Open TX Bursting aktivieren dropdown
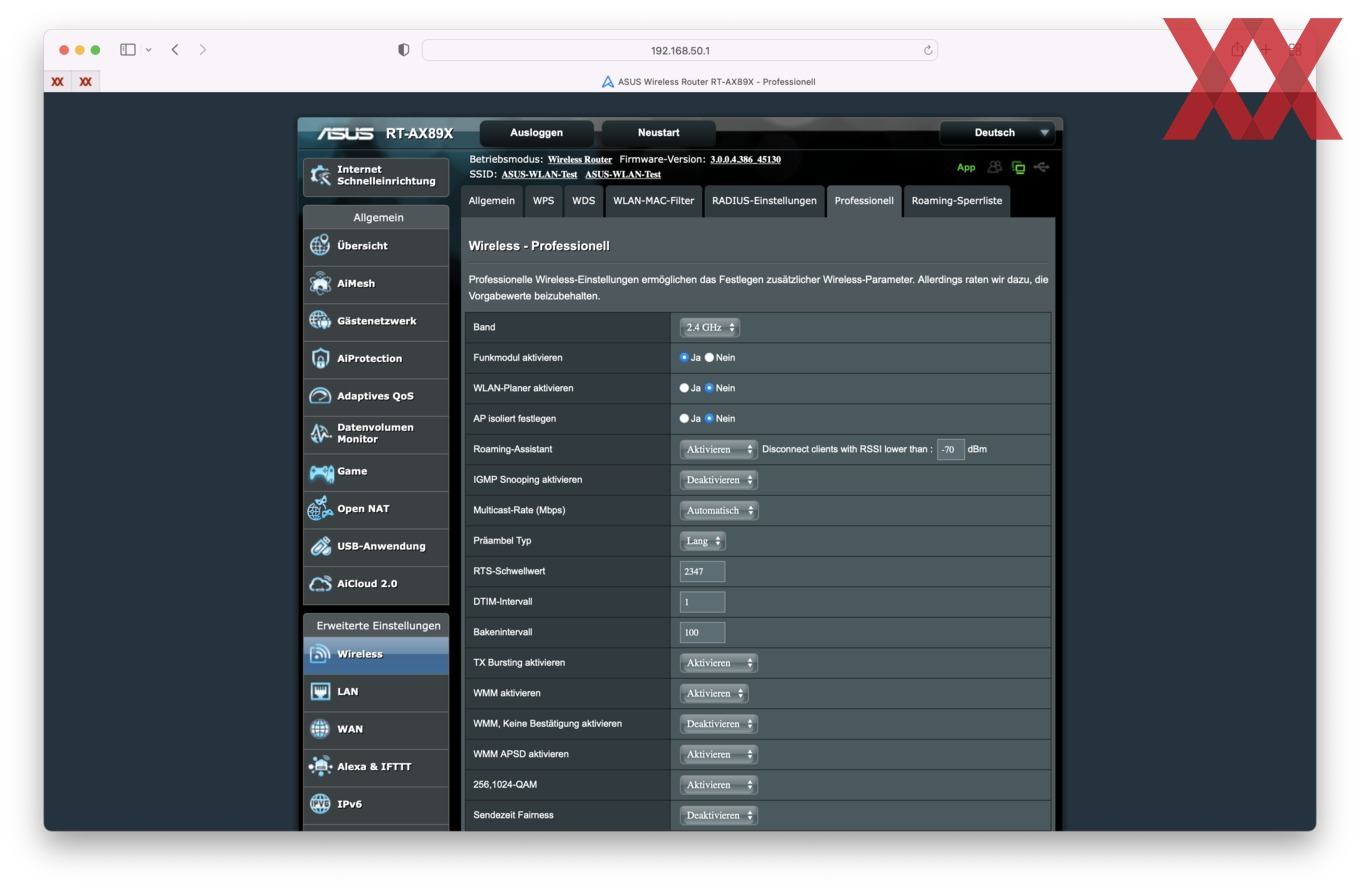1360x889 pixels. (x=718, y=663)
